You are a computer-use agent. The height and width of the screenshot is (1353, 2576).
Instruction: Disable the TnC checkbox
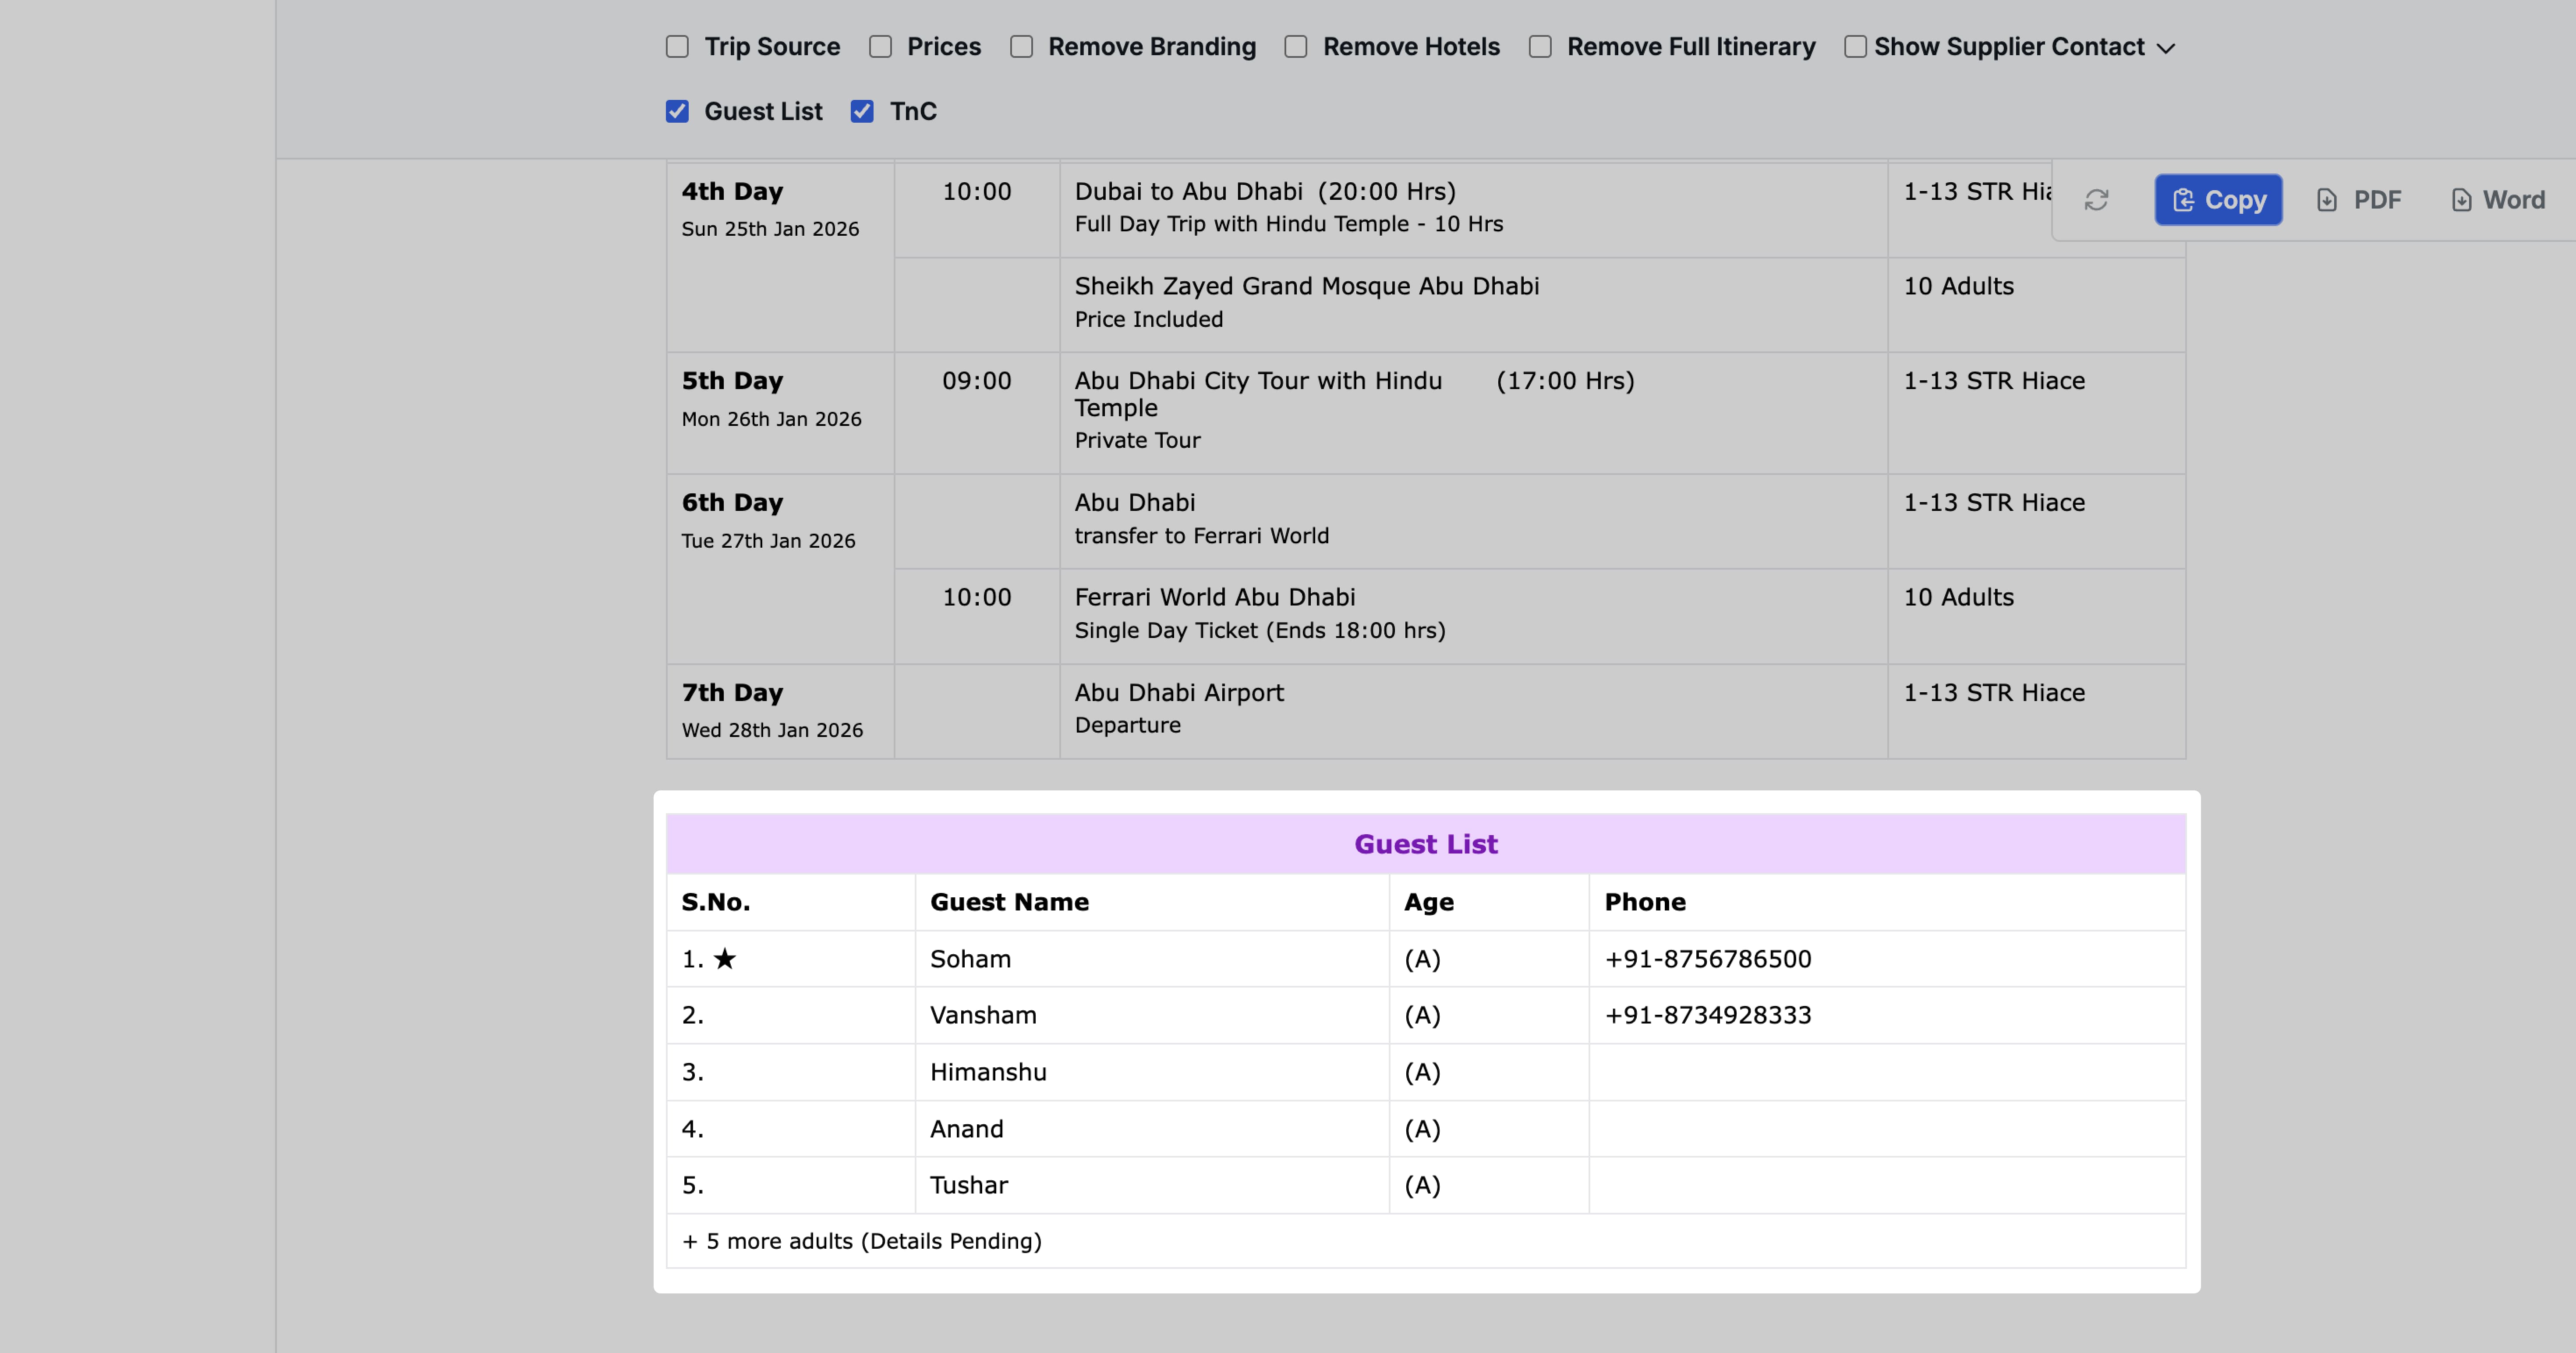coord(862,111)
